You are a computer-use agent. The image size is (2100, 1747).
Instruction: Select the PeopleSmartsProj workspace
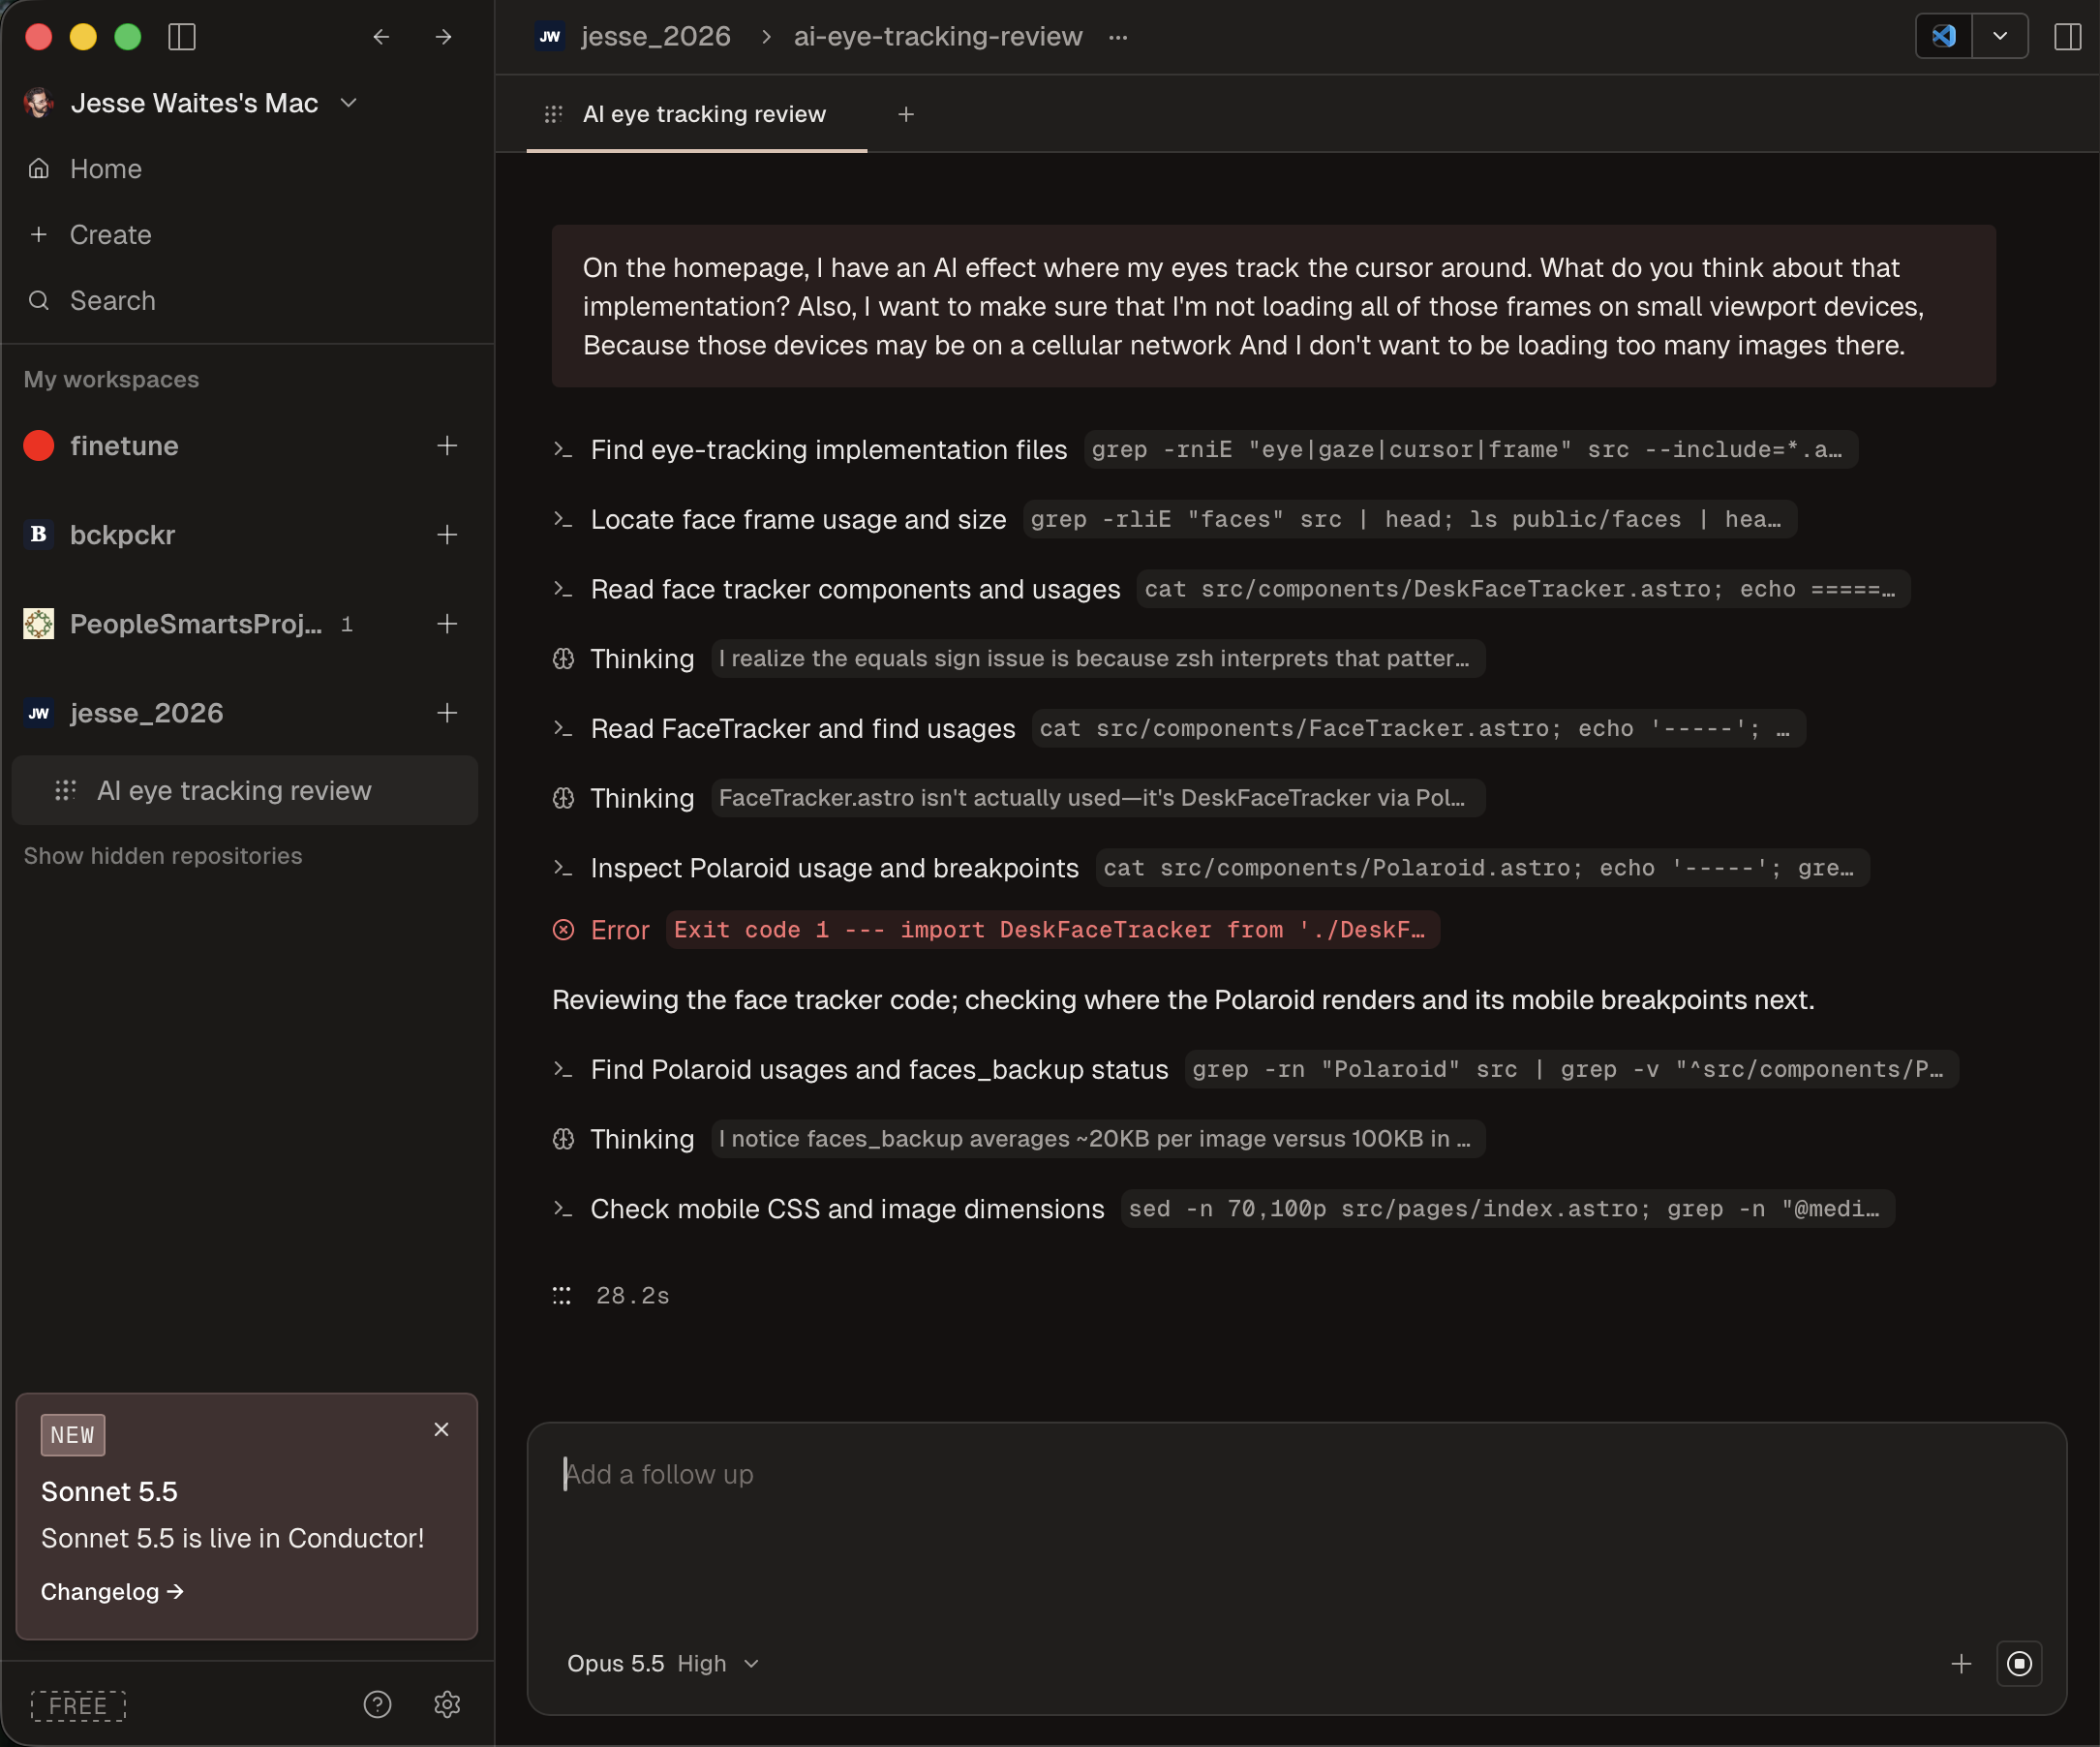[195, 624]
